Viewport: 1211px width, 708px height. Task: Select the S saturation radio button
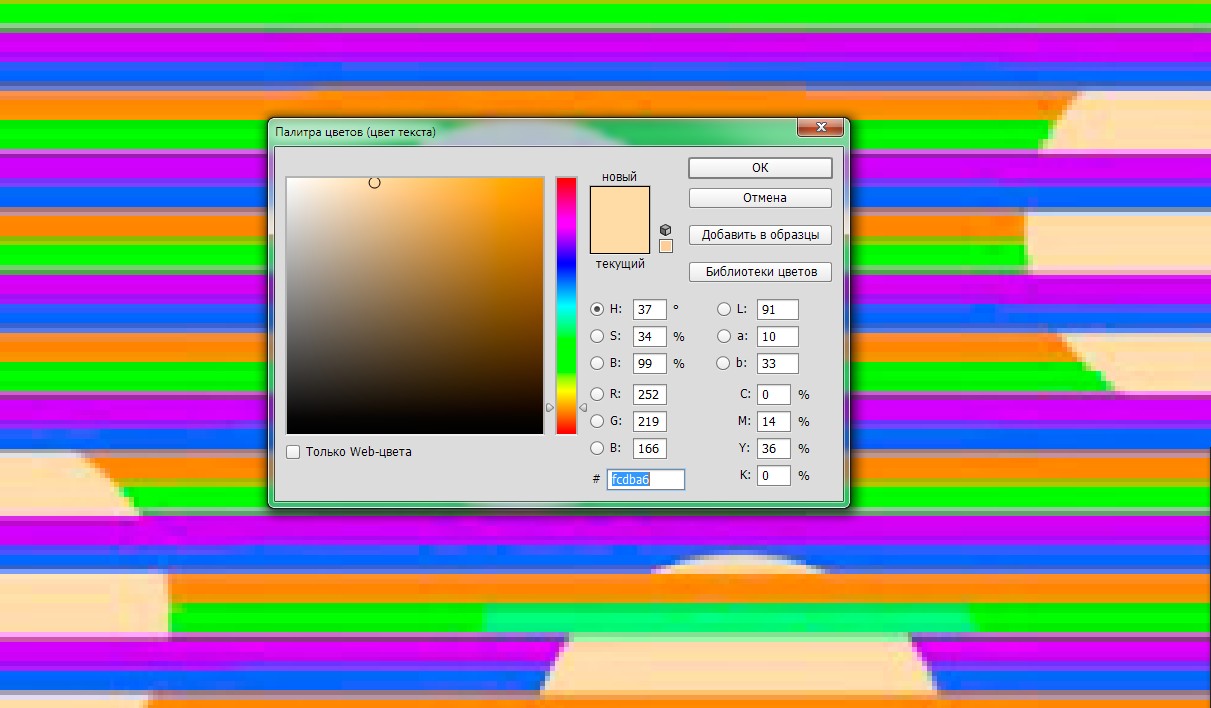597,336
